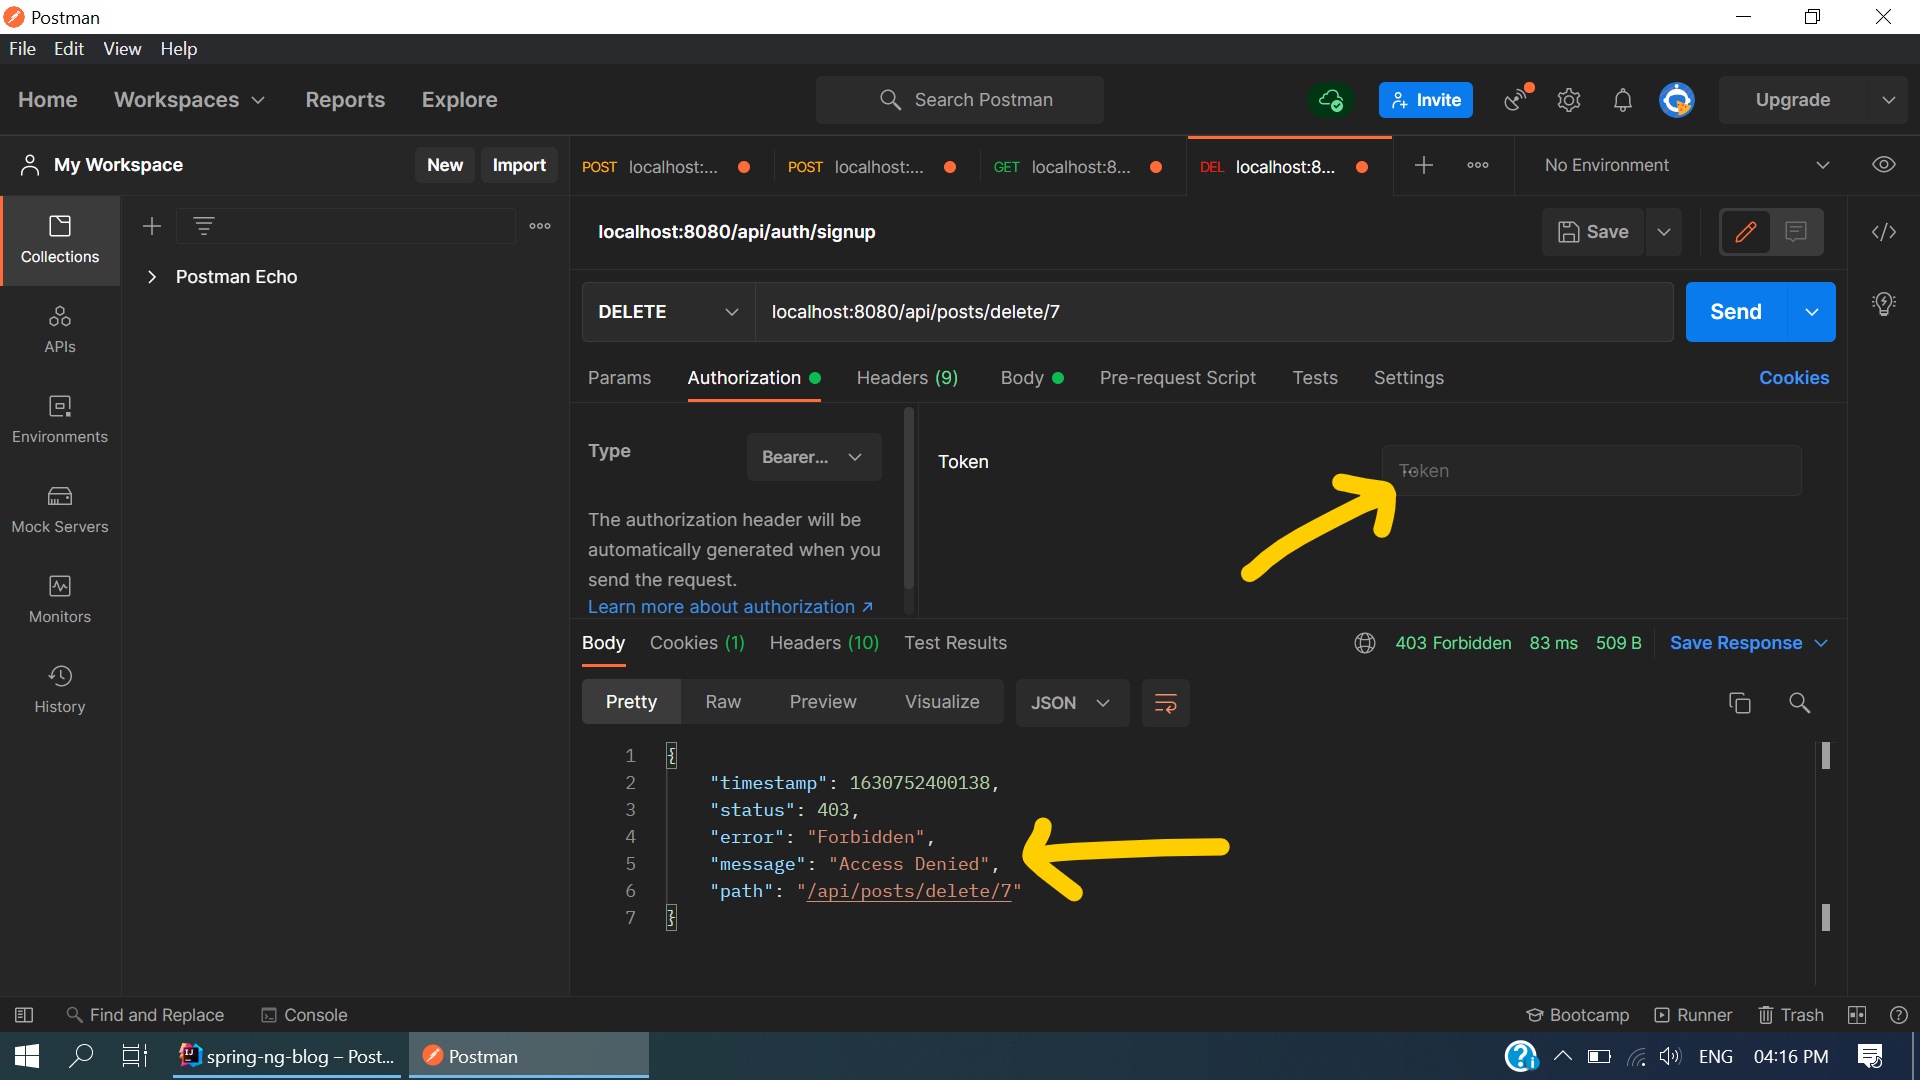This screenshot has height=1080, width=1920.
Task: Click the Send button
Action: pos(1736,312)
